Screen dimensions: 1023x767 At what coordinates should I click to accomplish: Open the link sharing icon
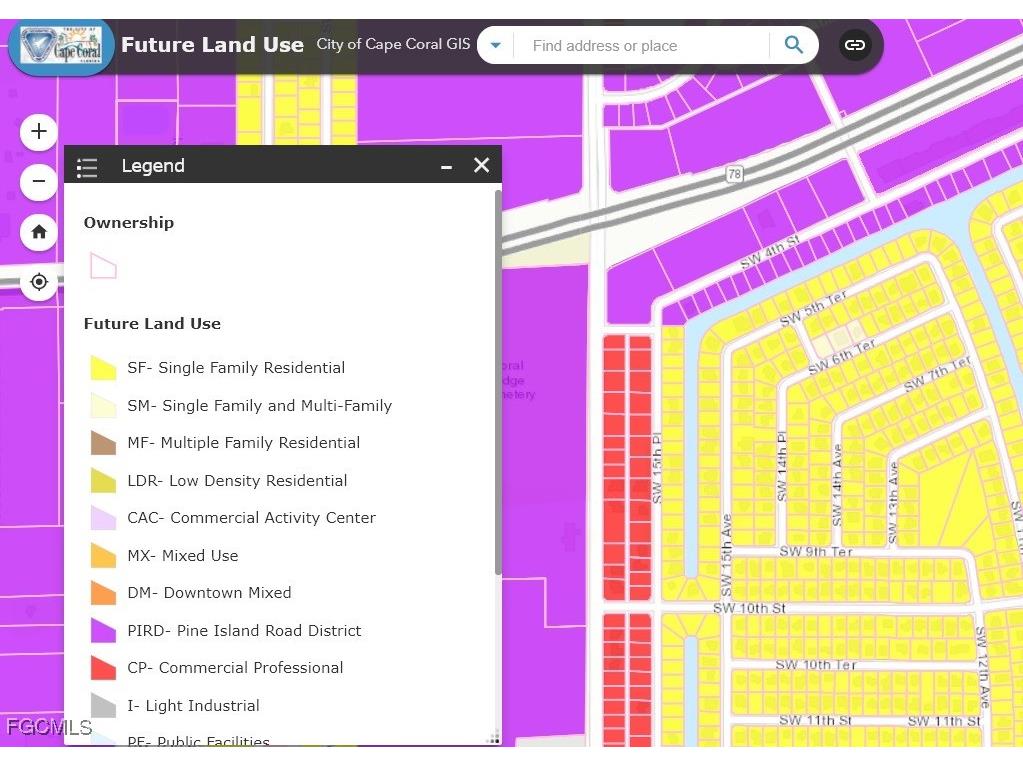pyautogui.click(x=855, y=44)
